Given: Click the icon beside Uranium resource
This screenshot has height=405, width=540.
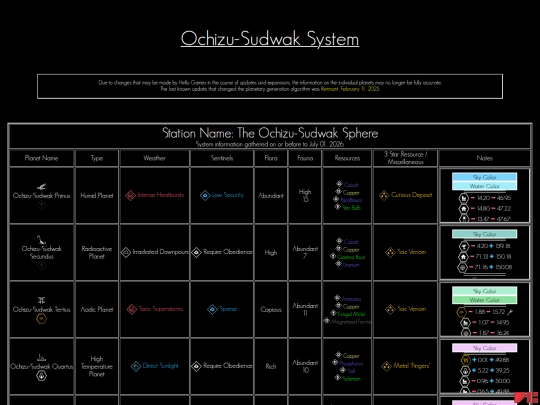Looking at the screenshot, I should 338,264.
